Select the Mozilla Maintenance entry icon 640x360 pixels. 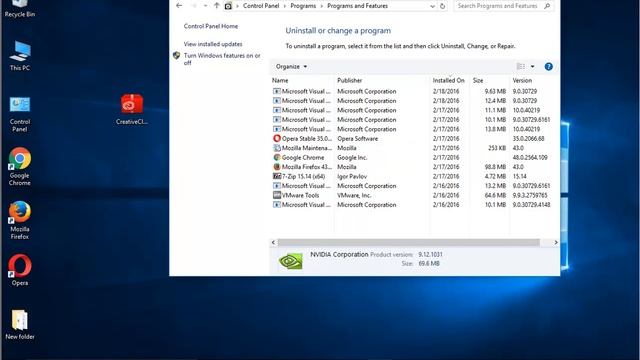click(277, 148)
